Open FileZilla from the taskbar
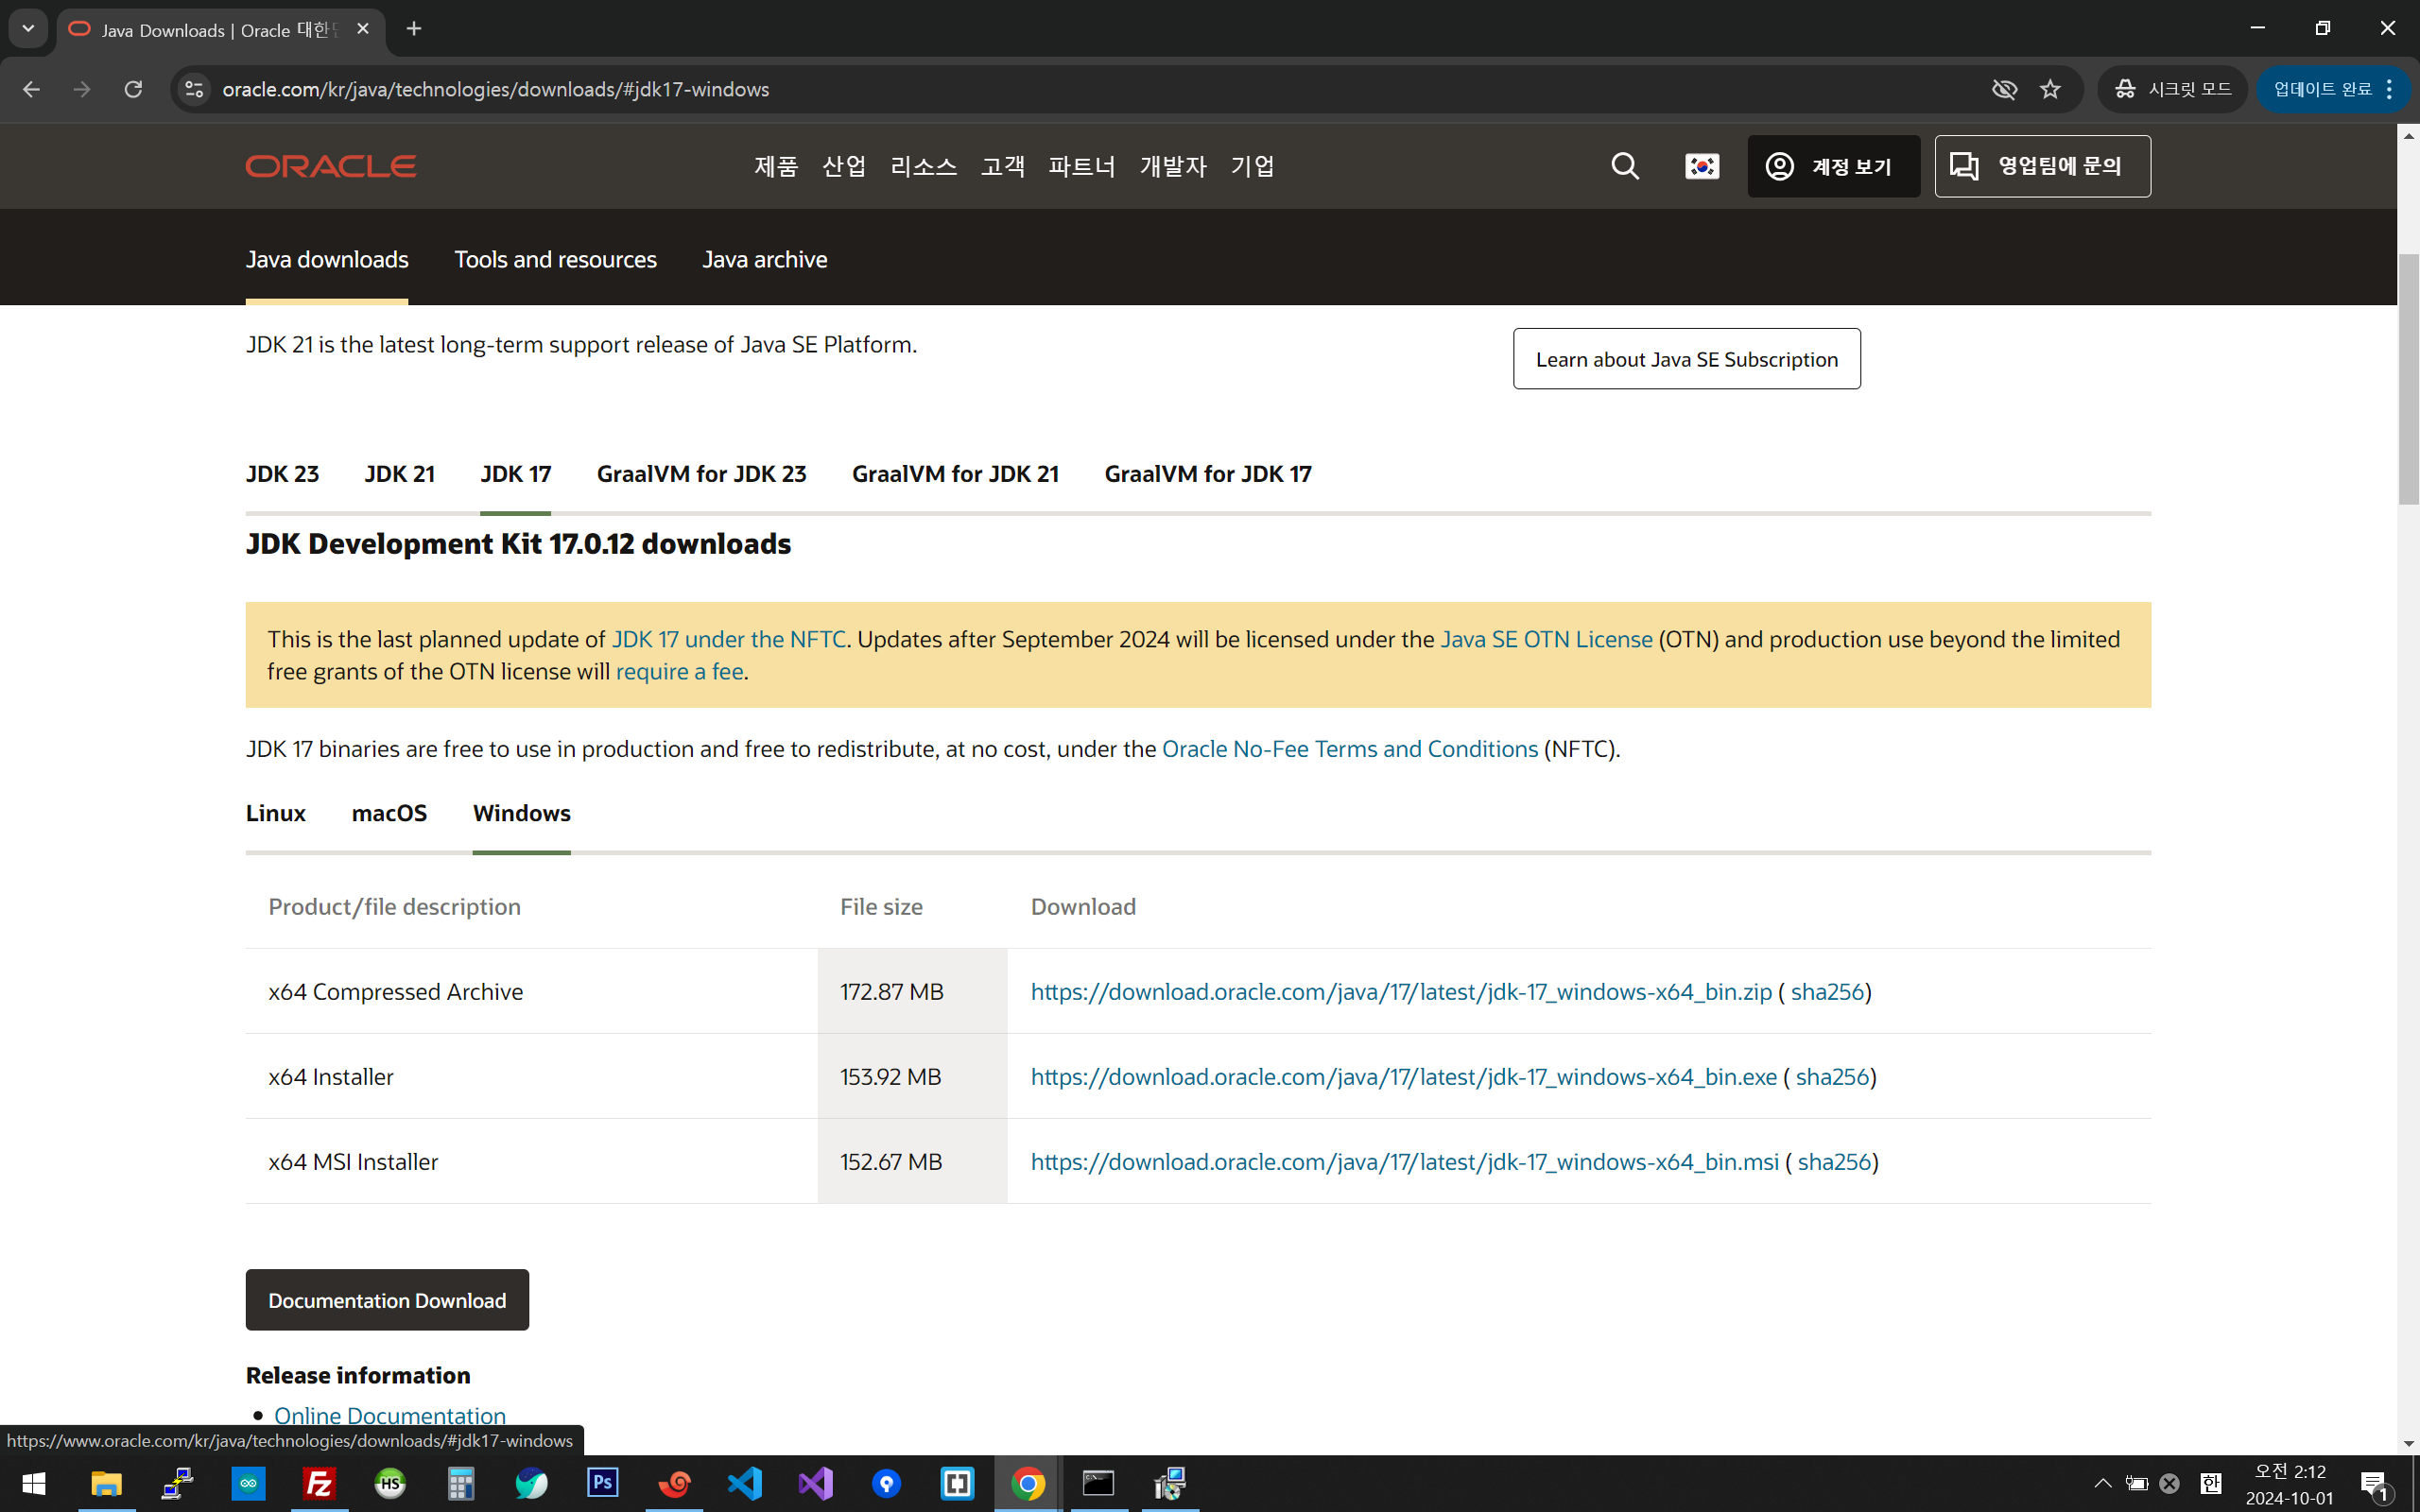 coord(319,1483)
